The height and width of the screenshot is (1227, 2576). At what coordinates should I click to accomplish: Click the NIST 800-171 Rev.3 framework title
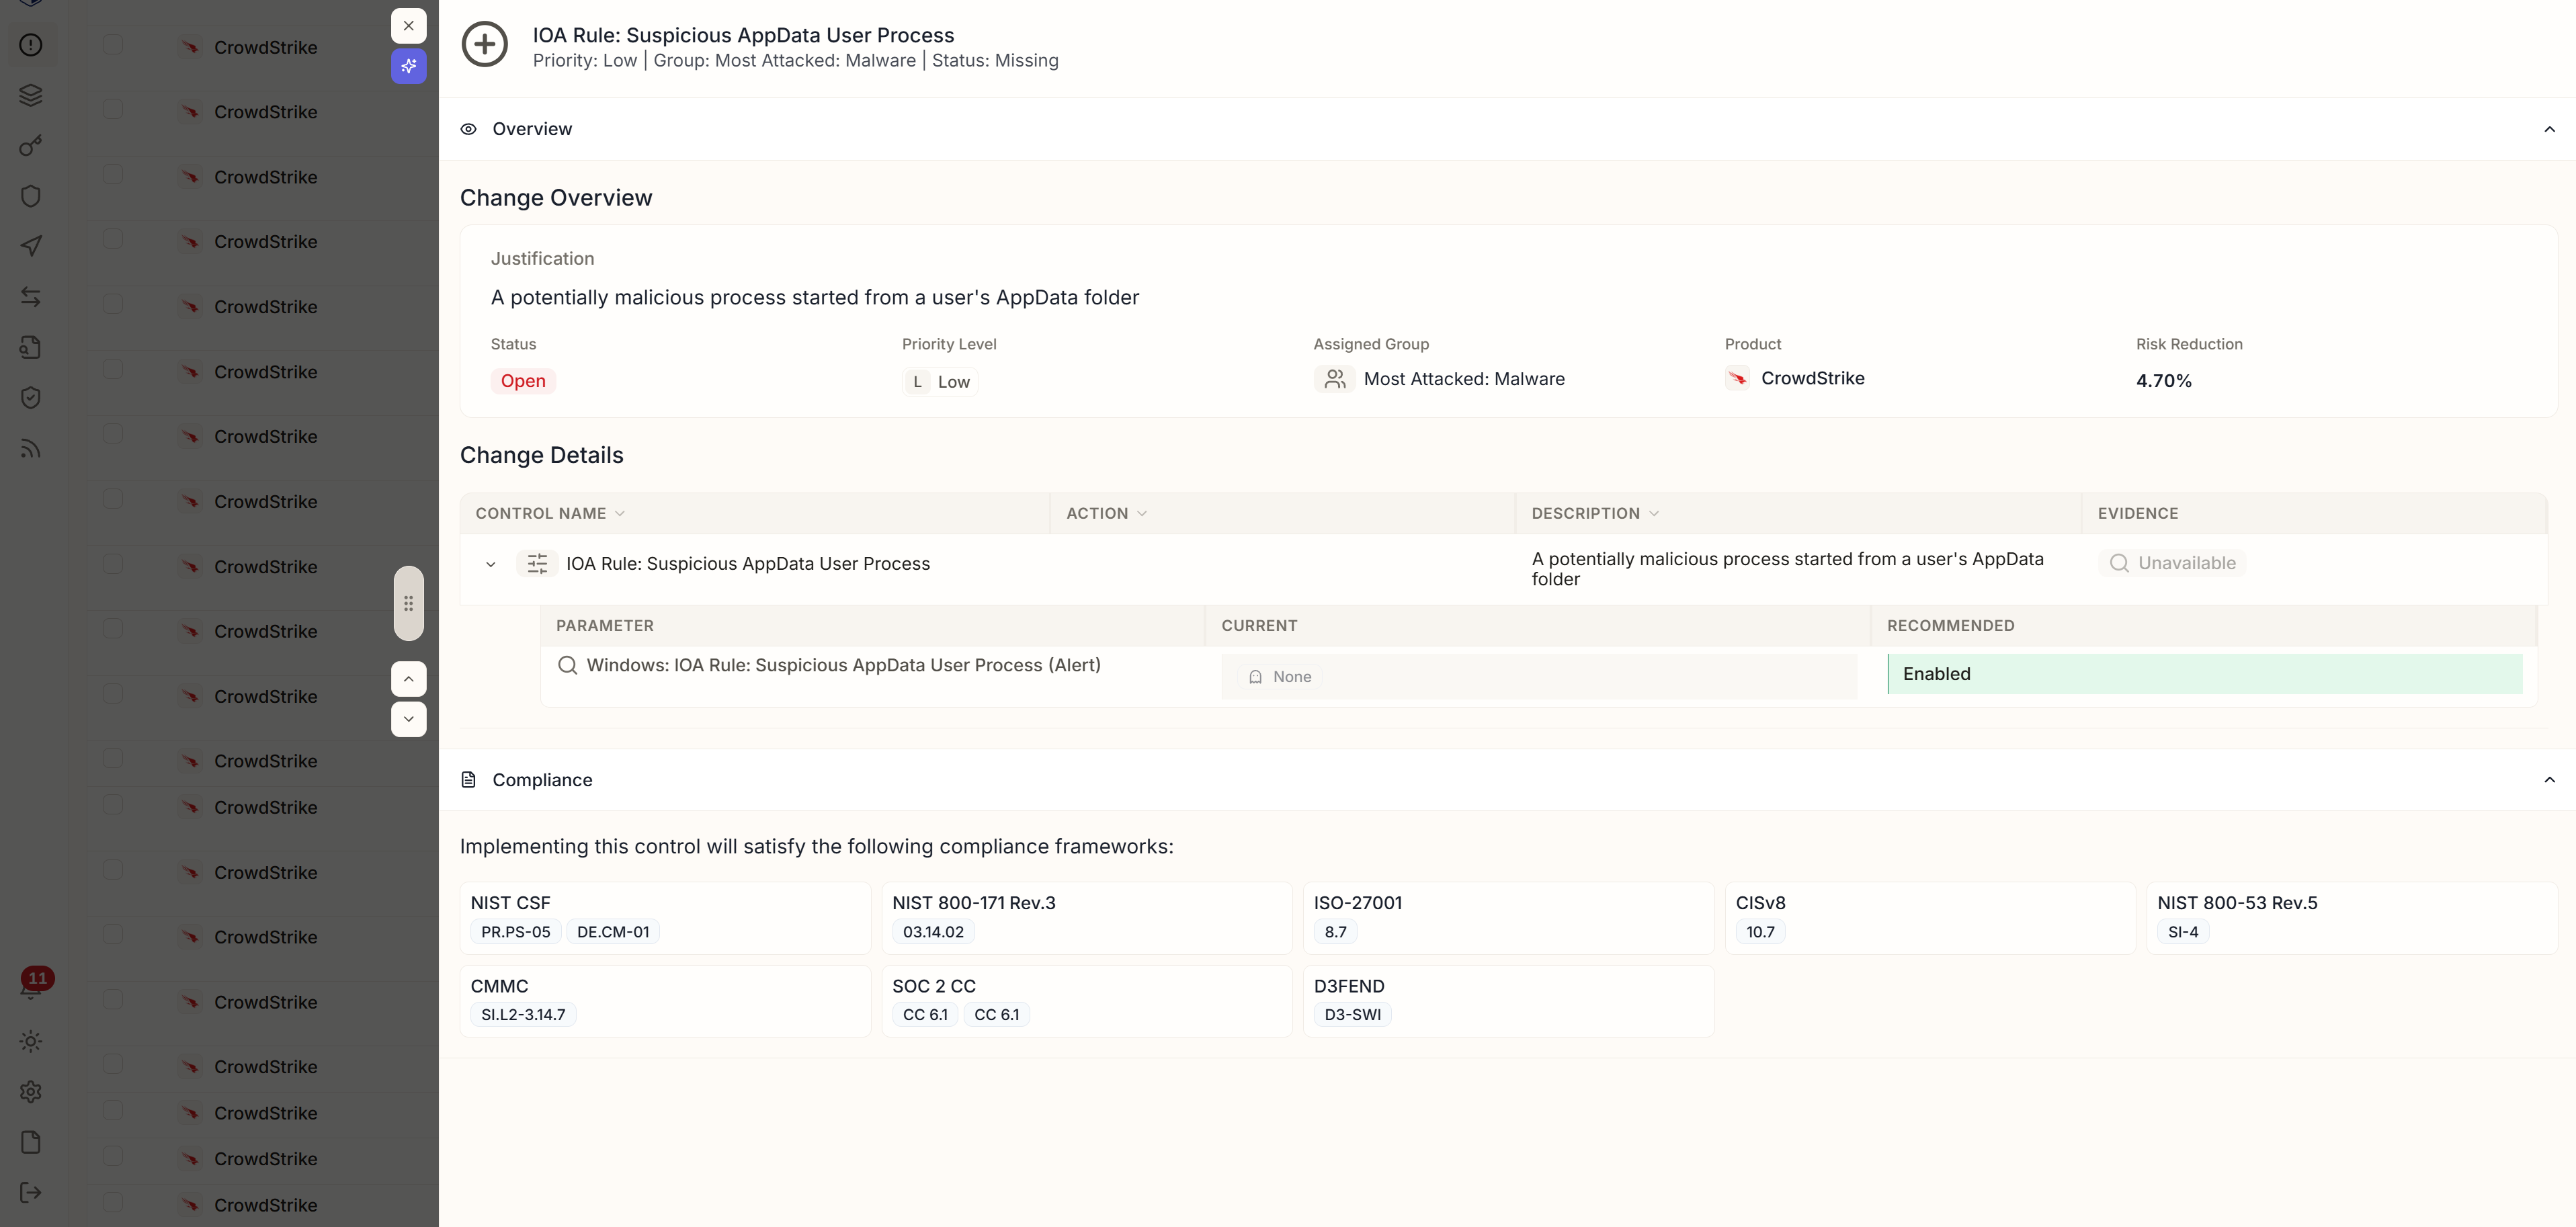click(x=974, y=903)
